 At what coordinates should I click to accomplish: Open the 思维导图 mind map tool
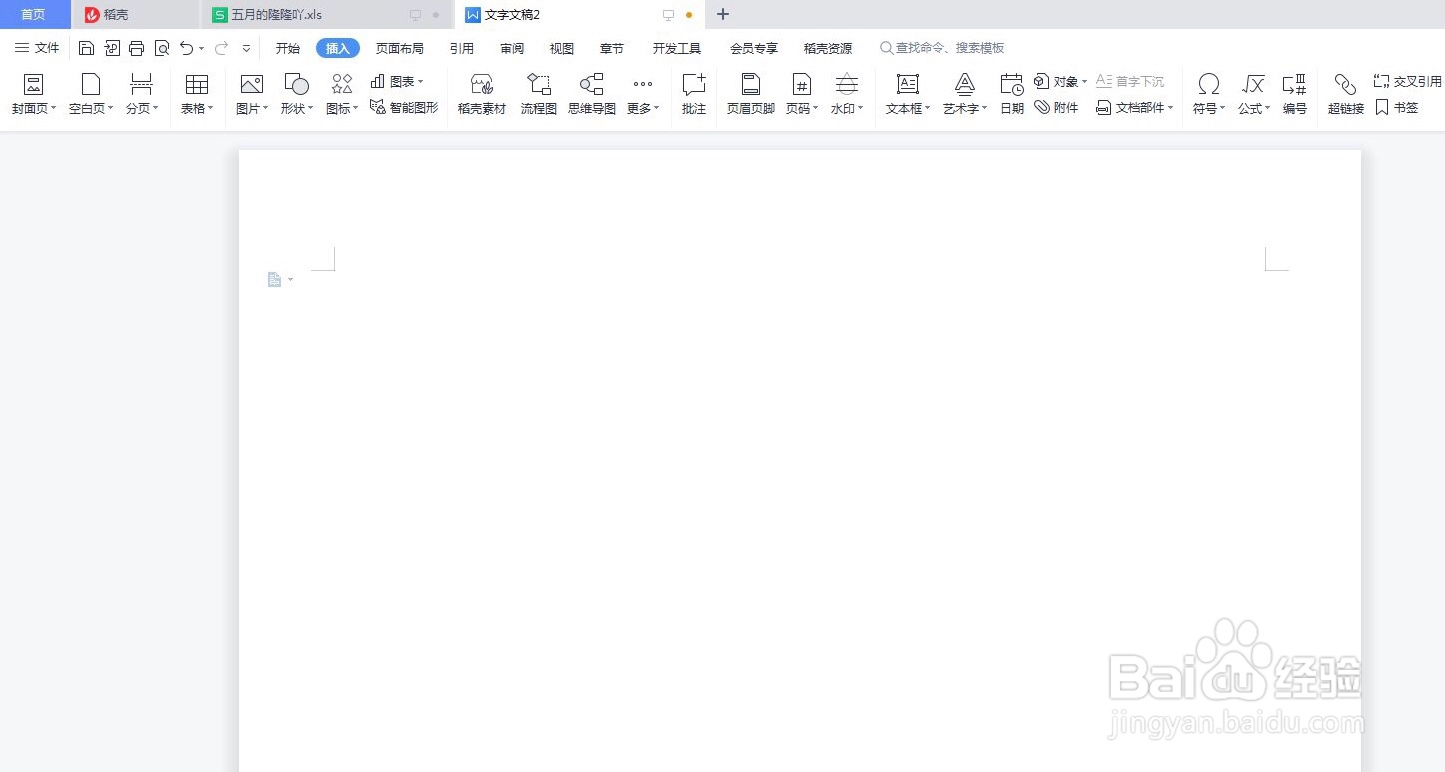tap(591, 93)
